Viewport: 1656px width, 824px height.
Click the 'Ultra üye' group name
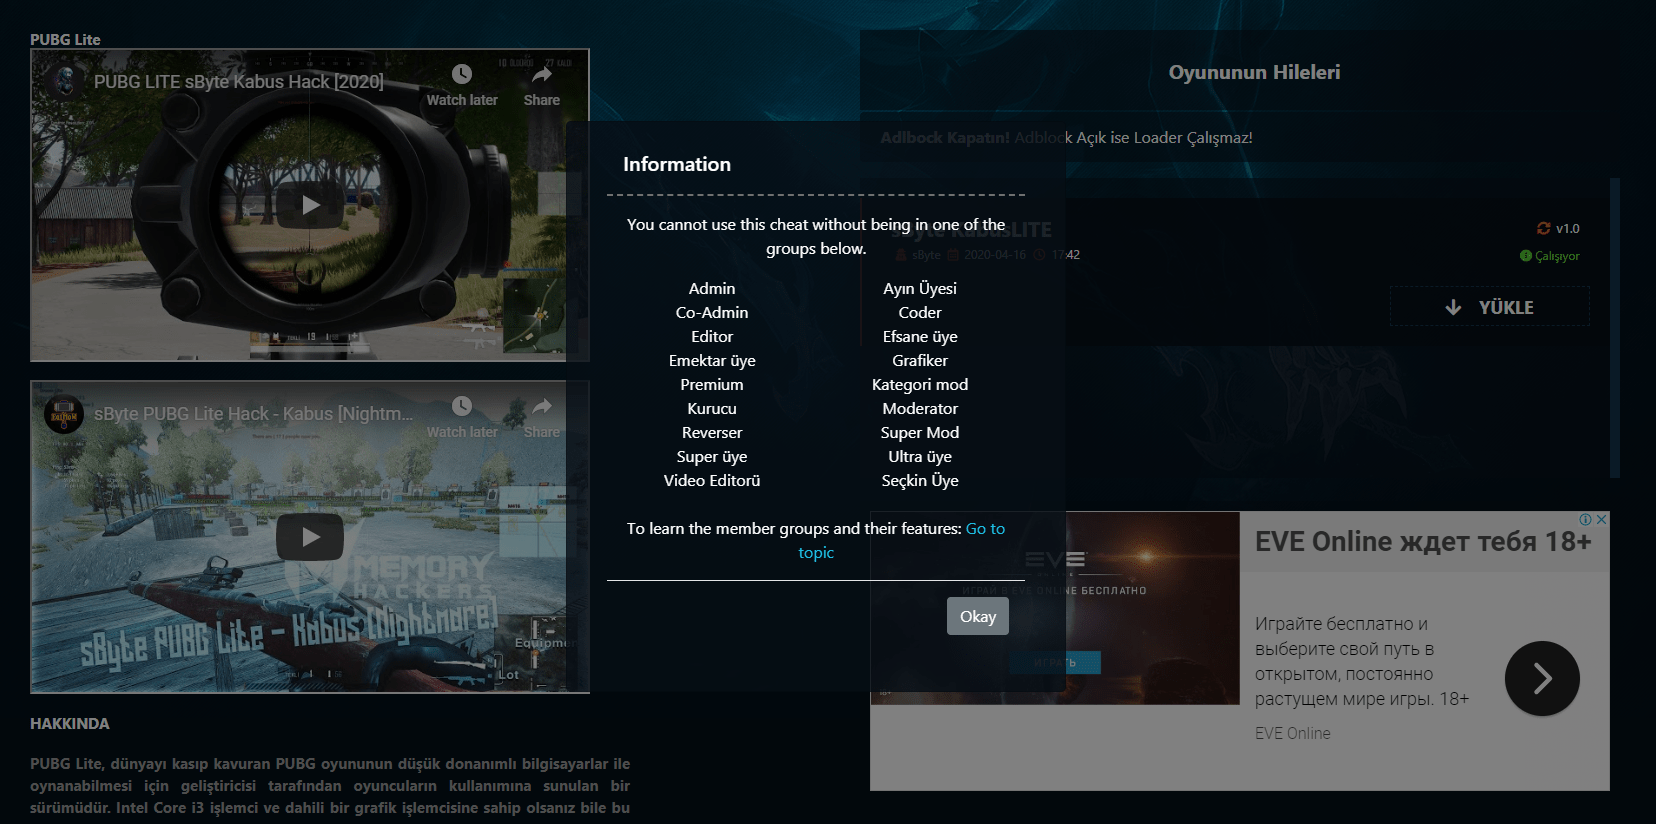point(920,456)
